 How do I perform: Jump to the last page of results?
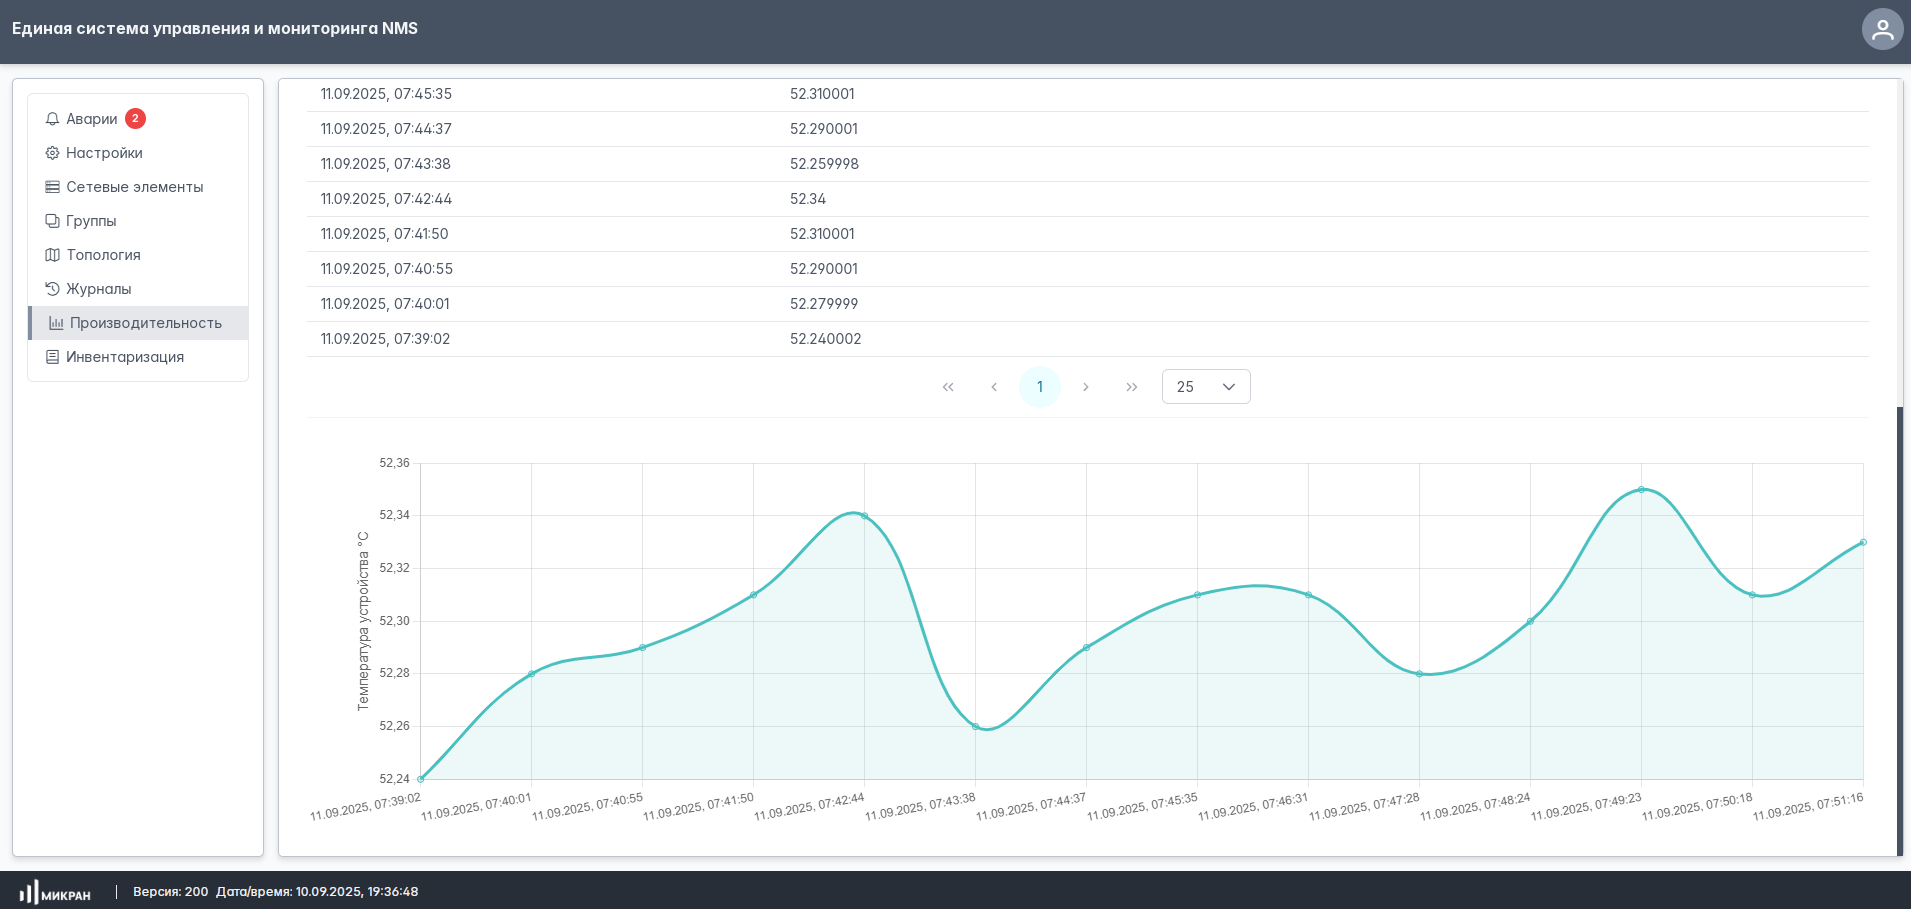(1132, 387)
